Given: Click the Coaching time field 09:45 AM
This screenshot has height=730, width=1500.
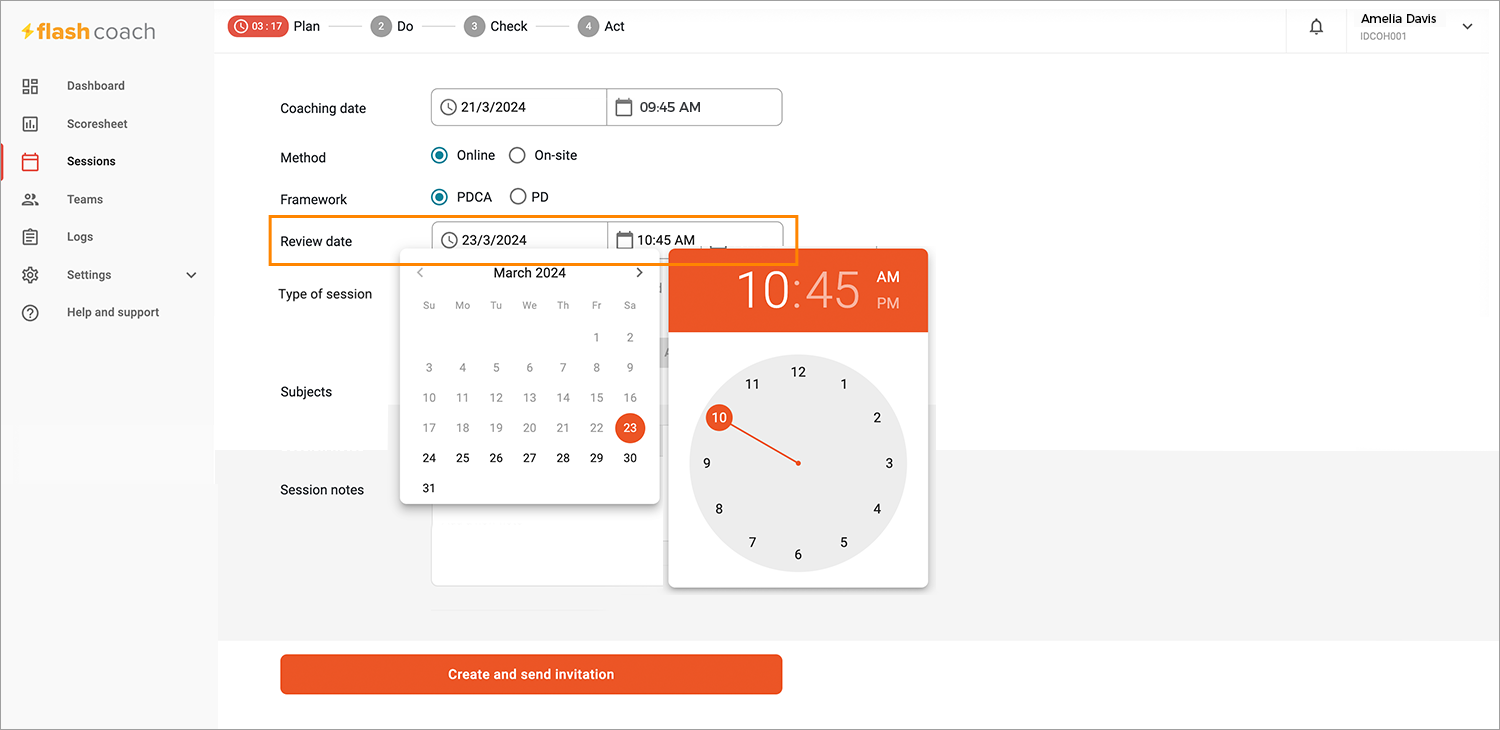Looking at the screenshot, I should pyautogui.click(x=694, y=107).
